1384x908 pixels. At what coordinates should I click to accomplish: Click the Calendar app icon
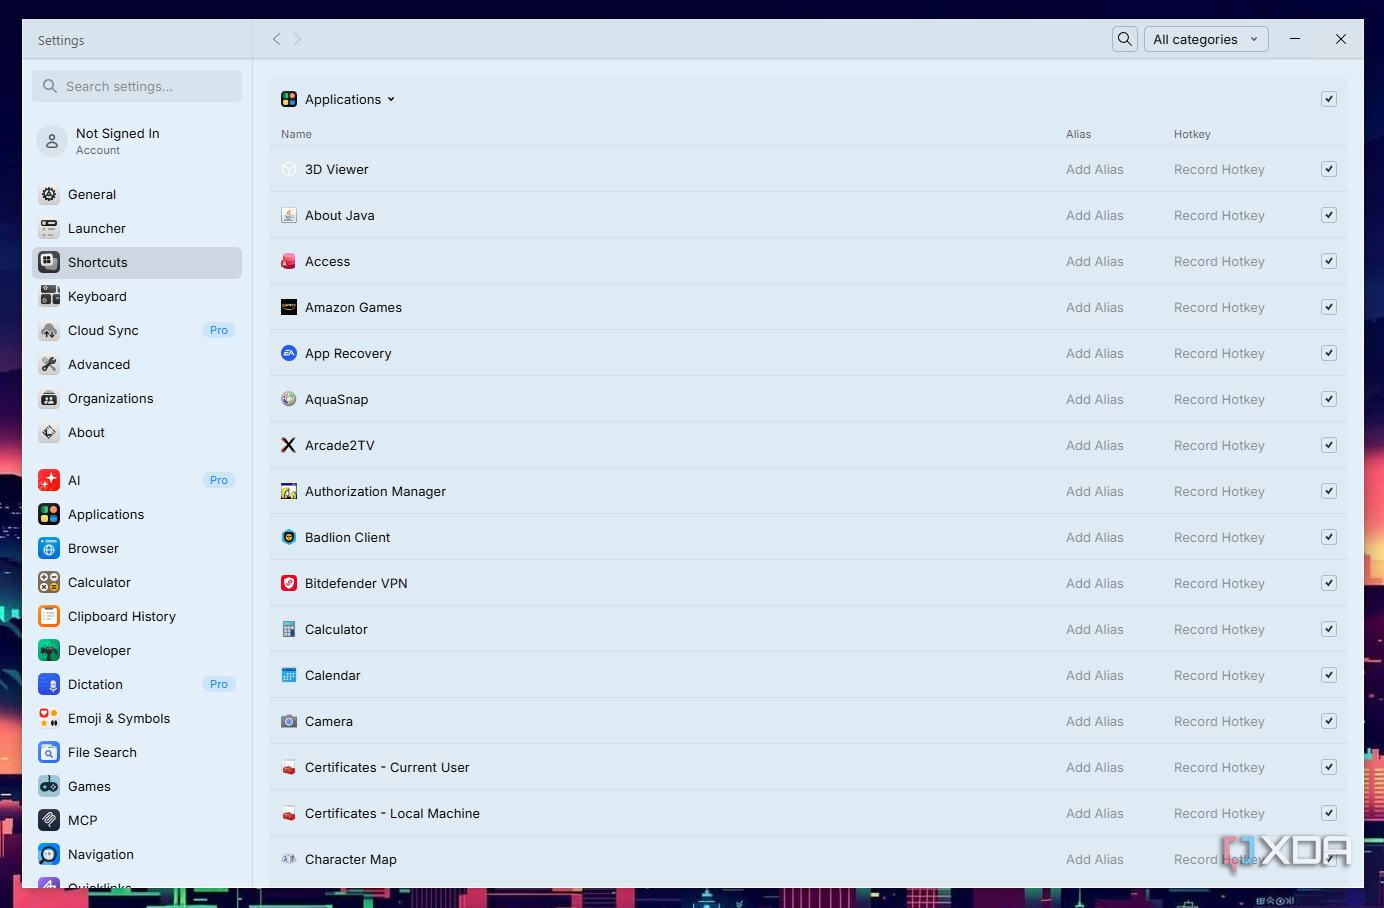point(289,675)
